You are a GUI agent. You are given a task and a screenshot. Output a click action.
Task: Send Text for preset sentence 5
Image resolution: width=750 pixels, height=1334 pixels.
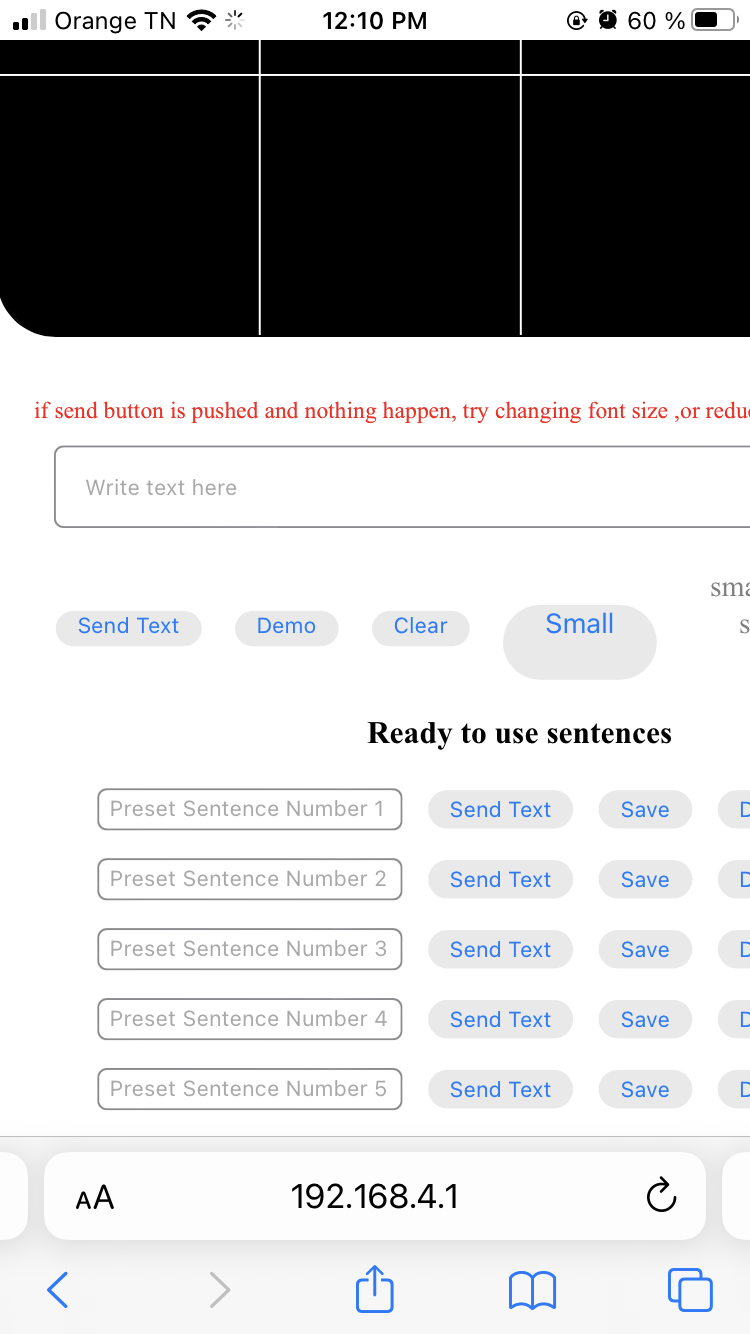pyautogui.click(x=500, y=1090)
